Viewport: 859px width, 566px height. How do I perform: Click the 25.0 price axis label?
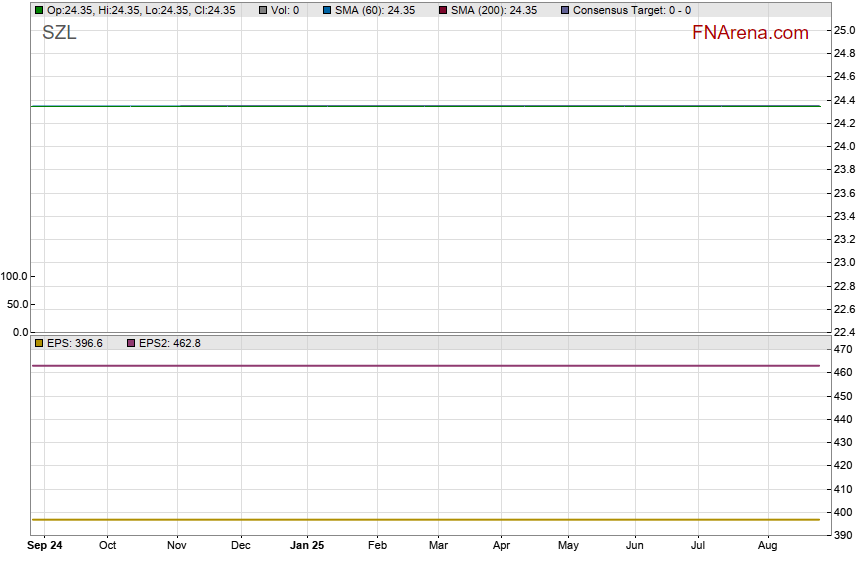pyautogui.click(x=845, y=30)
